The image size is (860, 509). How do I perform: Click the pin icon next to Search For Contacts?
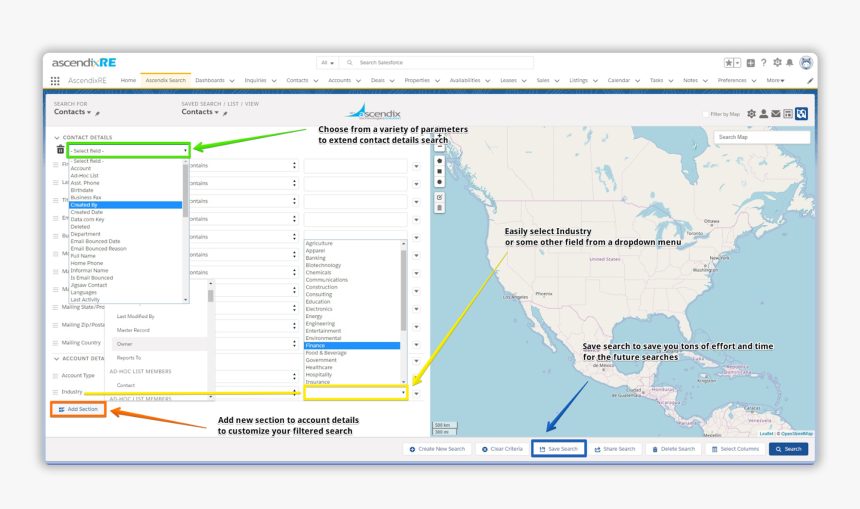pos(98,114)
